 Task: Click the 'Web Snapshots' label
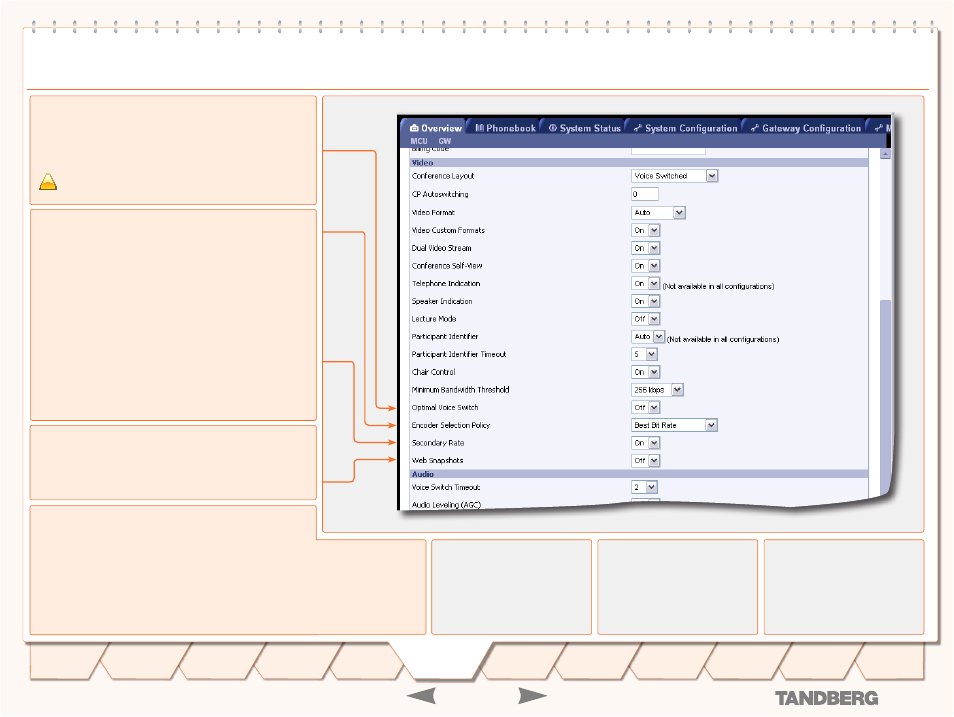[x=437, y=460]
